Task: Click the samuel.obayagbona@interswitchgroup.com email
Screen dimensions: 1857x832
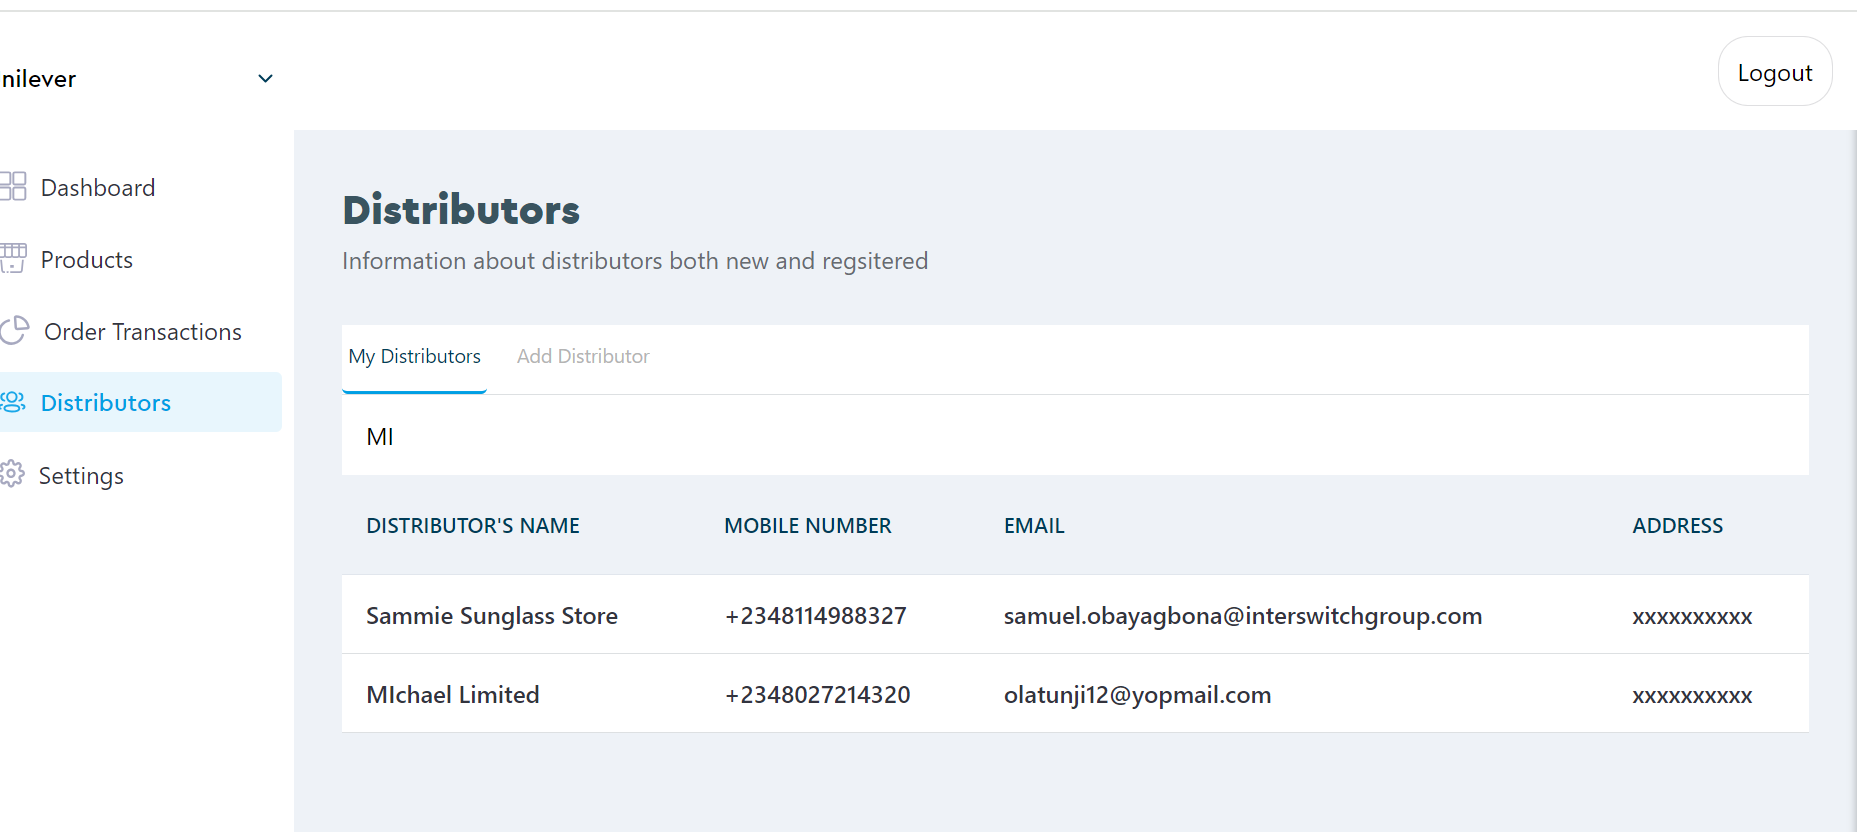Action: click(x=1242, y=616)
